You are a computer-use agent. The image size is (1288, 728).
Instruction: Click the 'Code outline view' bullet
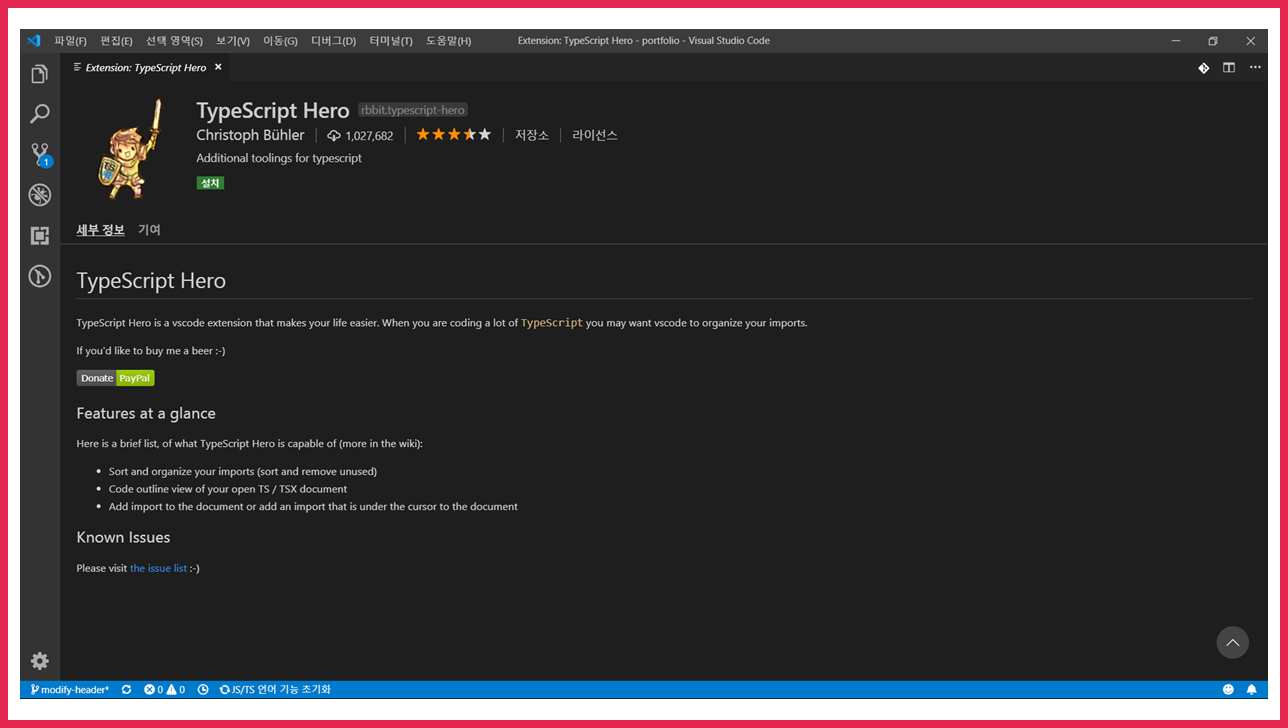228,489
